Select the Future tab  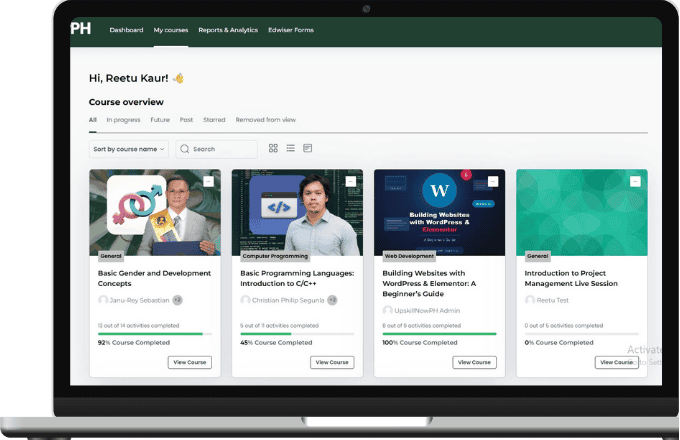click(160, 120)
